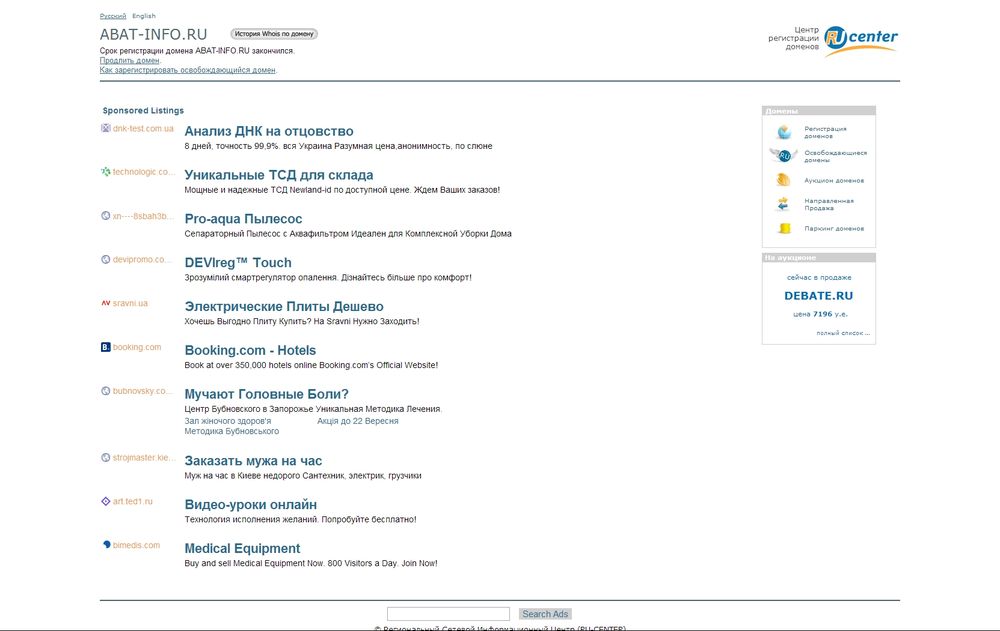Open История Whois по домену button
This screenshot has height=631, width=1000.
pyautogui.click(x=274, y=34)
